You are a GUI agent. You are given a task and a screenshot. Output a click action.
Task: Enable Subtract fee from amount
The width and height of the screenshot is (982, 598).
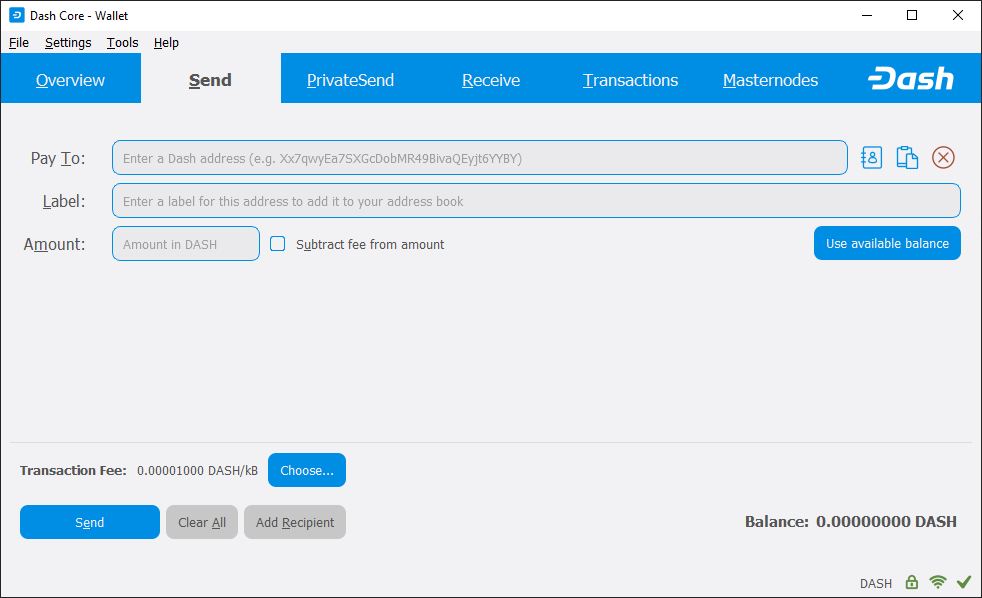click(x=277, y=244)
